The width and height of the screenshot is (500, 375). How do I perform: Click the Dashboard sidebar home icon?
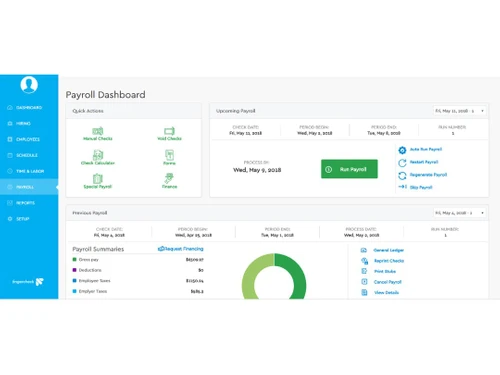pyautogui.click(x=10, y=107)
